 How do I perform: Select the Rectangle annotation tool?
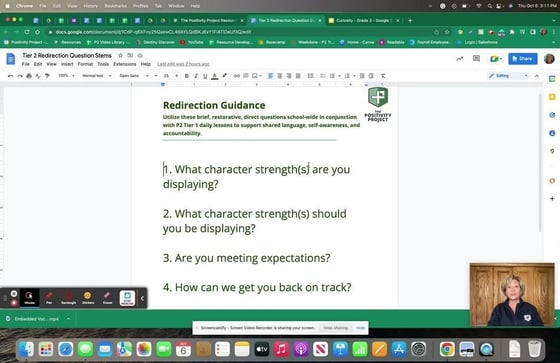click(x=68, y=298)
